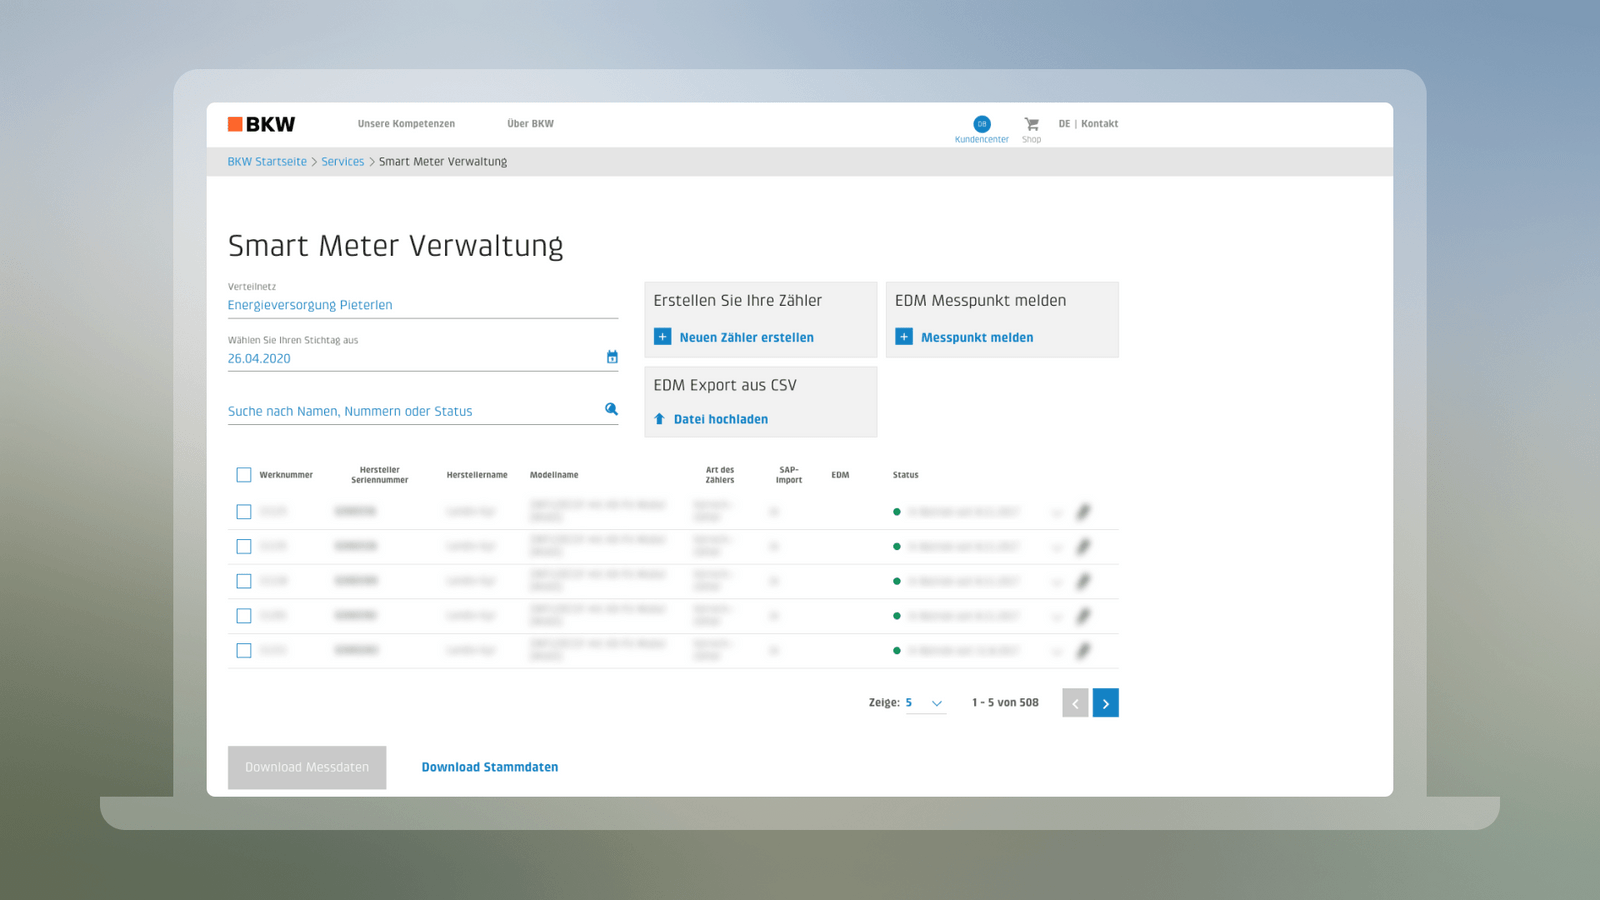The width and height of the screenshot is (1600, 900).
Task: Click the plus icon for Neuen Zähler erstellen
Action: pos(662,337)
